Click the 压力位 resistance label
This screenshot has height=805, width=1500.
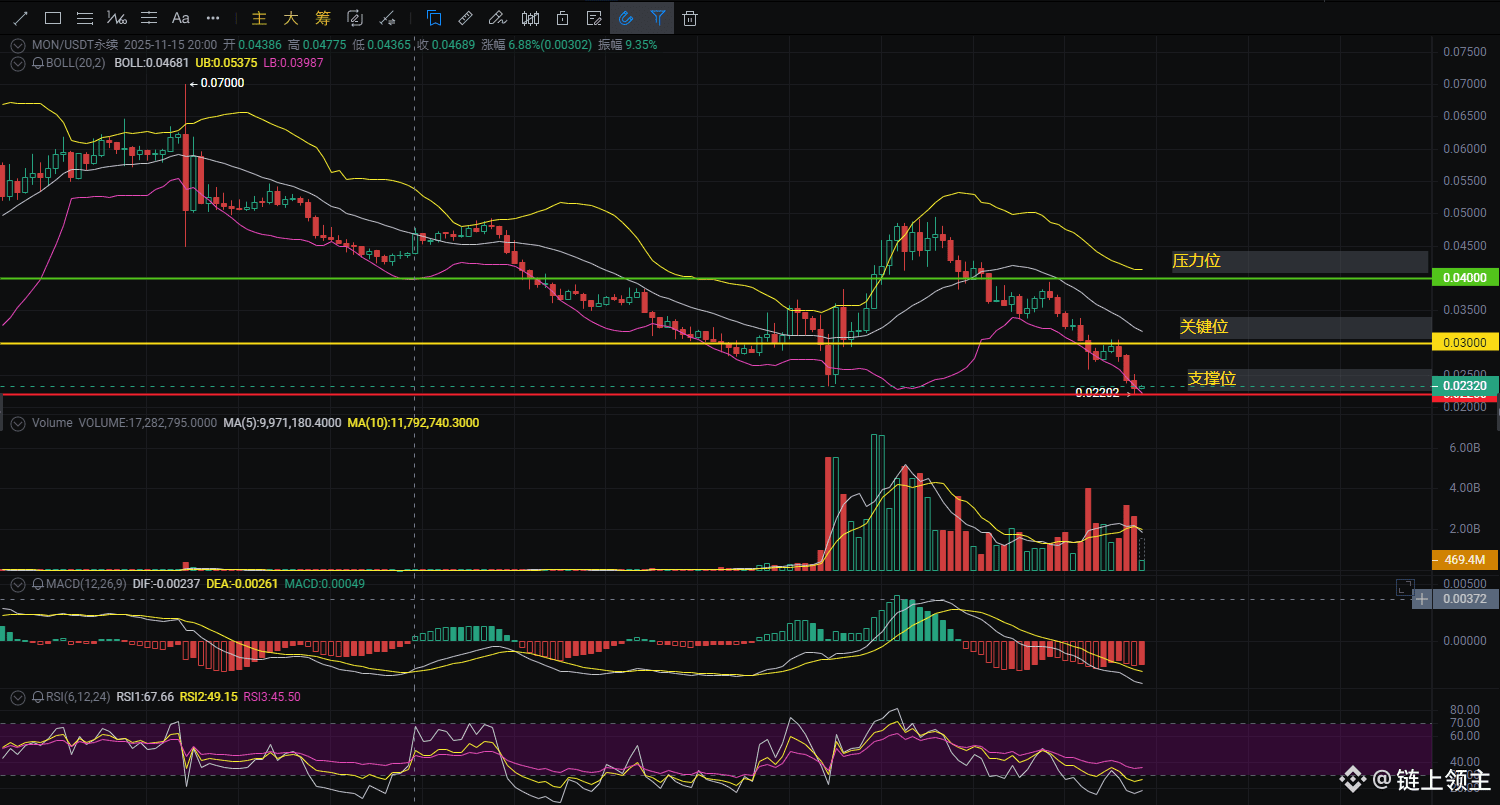[x=1196, y=261]
